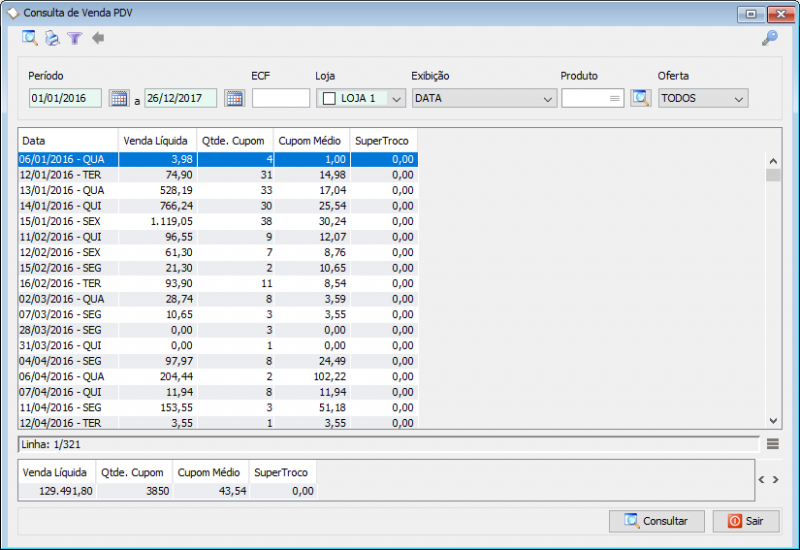800x550 pixels.
Task: Select row 07/04/2016 - QUI
Action: coord(218,392)
